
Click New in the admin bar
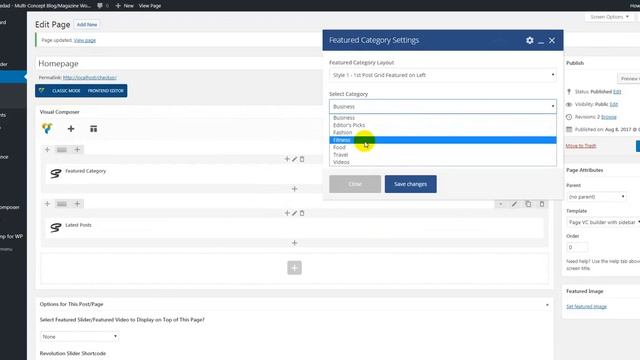tap(124, 6)
